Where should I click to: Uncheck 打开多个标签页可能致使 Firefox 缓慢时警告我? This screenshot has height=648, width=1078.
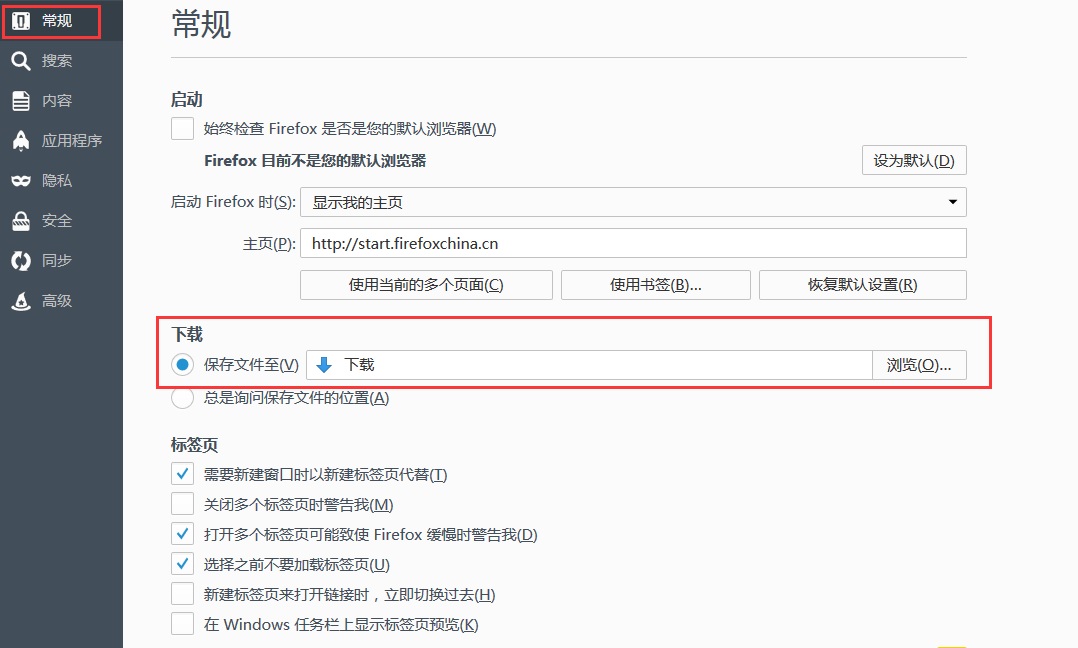pos(182,534)
